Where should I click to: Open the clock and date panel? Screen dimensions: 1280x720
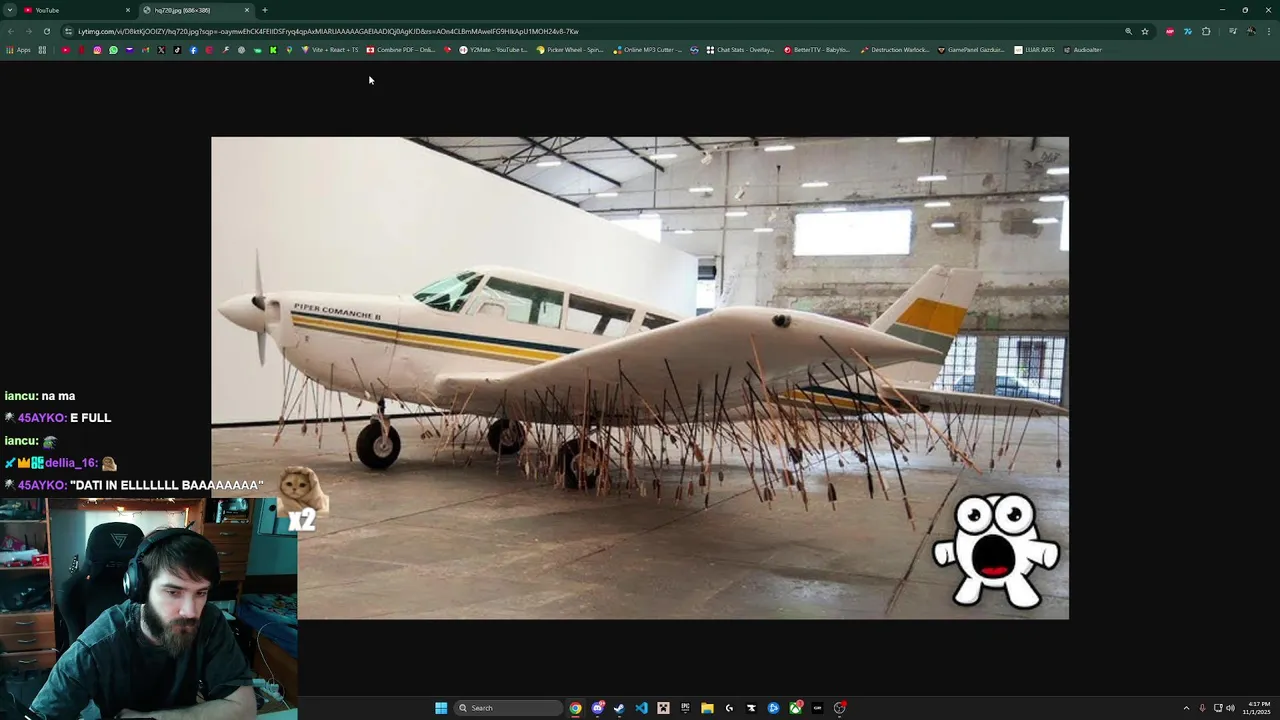tap(1257, 708)
